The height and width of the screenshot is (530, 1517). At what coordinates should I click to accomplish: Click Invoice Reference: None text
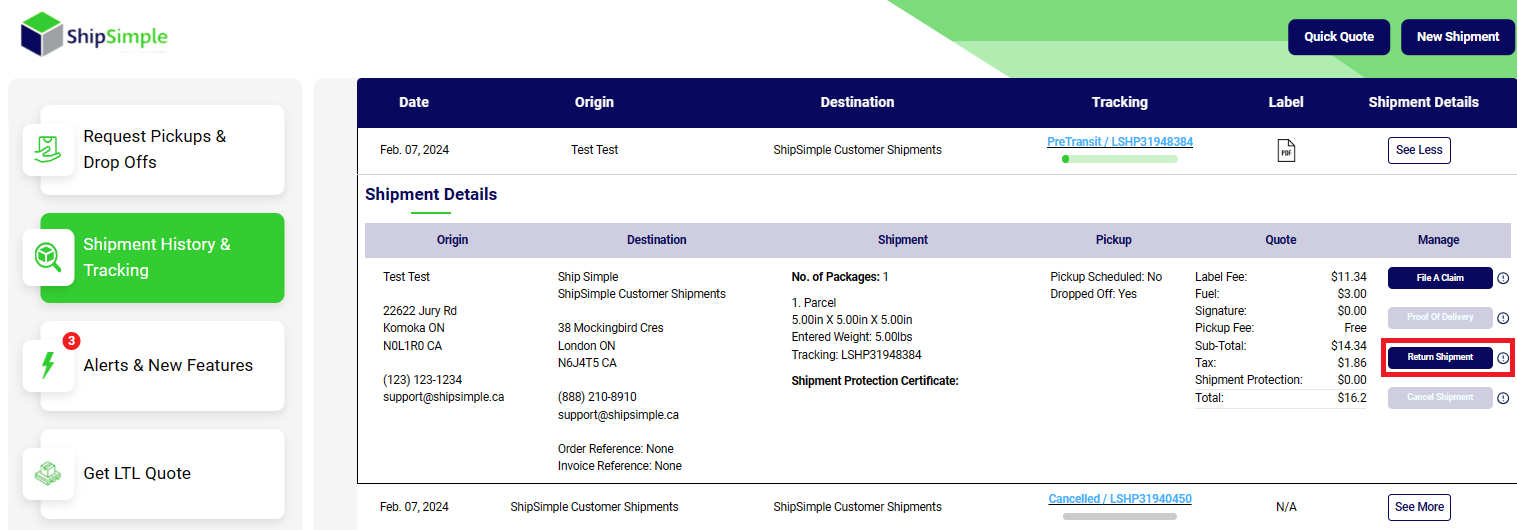click(x=620, y=466)
